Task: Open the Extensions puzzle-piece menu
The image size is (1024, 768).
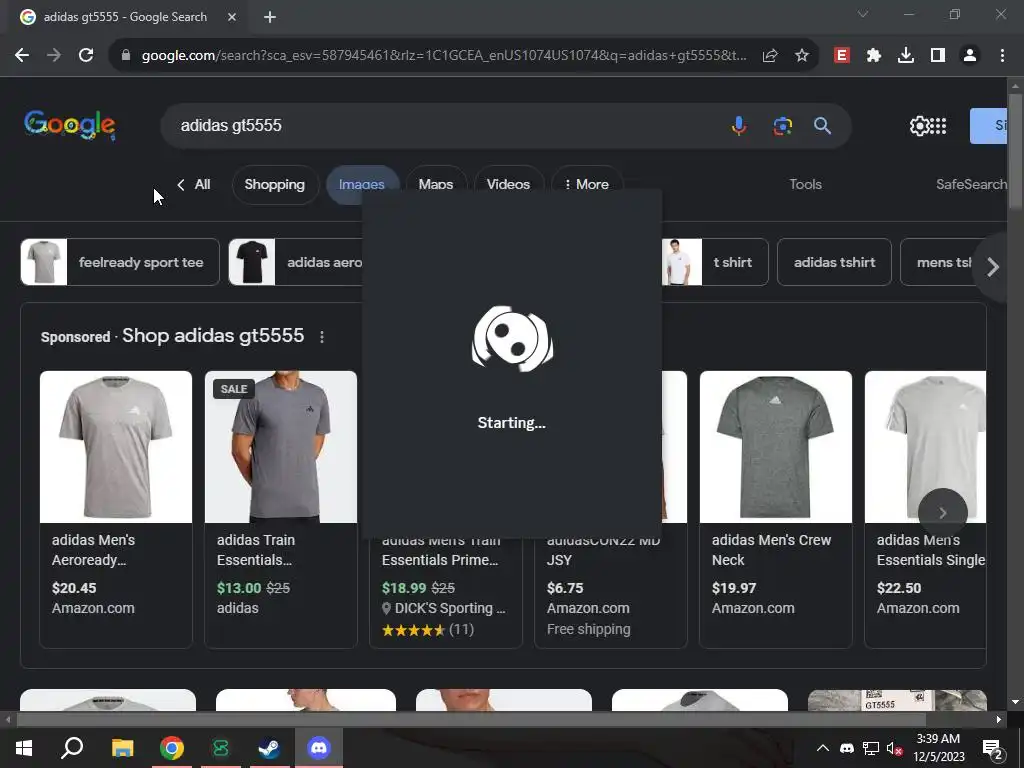Action: [x=874, y=56]
